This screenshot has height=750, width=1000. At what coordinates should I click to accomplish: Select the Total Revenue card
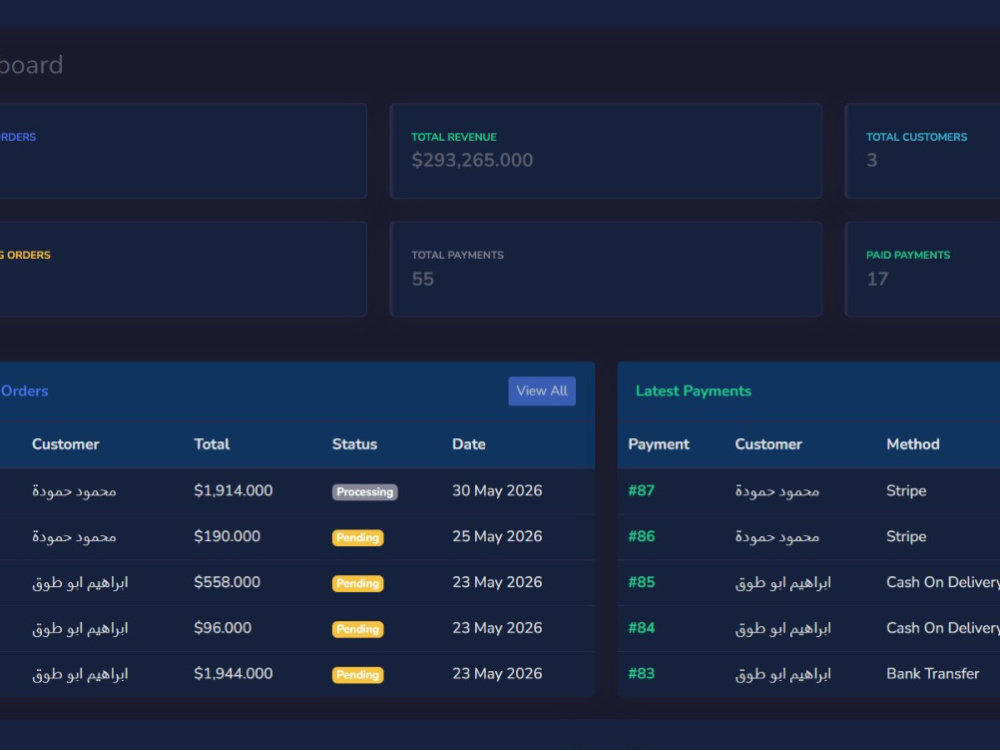[605, 151]
